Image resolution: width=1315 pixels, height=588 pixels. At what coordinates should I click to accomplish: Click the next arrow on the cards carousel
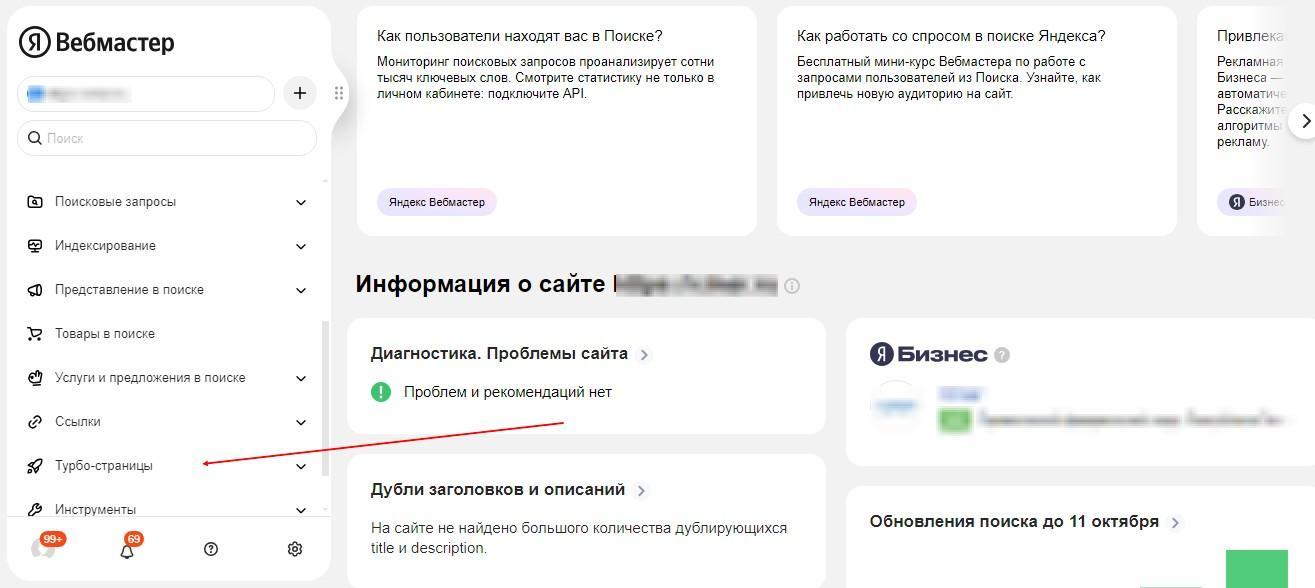[1303, 121]
